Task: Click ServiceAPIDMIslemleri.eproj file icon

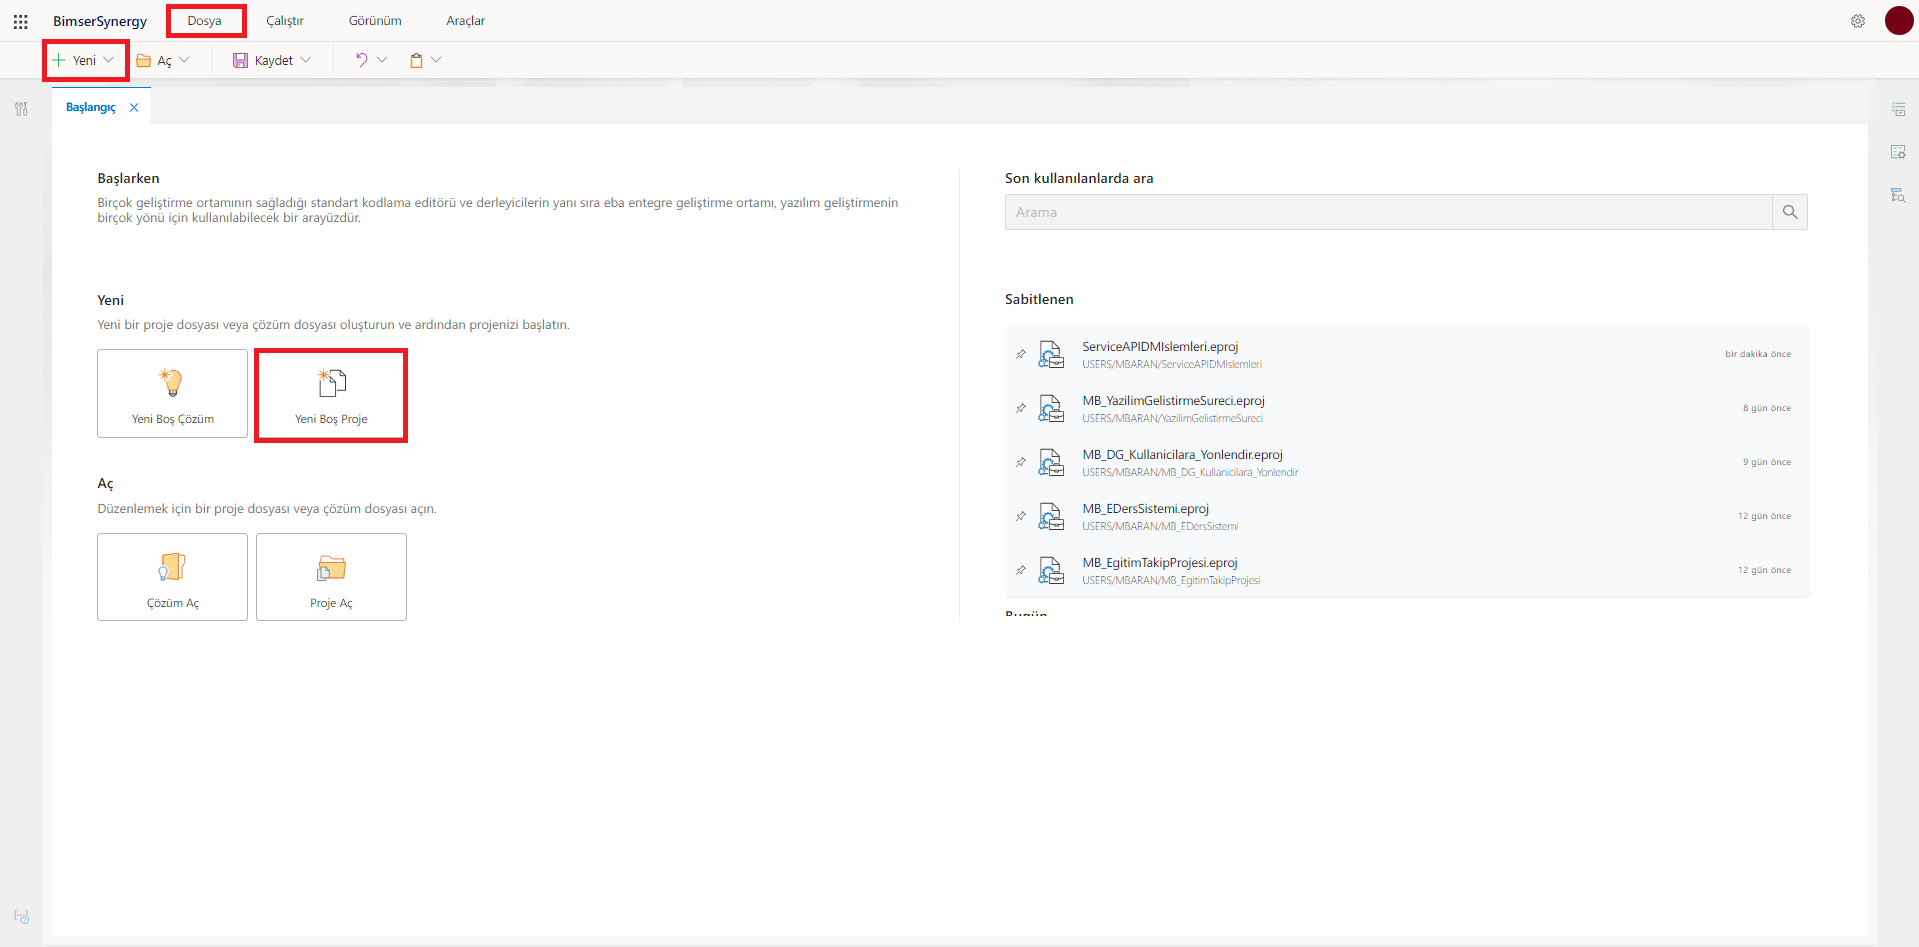Action: click(1051, 354)
